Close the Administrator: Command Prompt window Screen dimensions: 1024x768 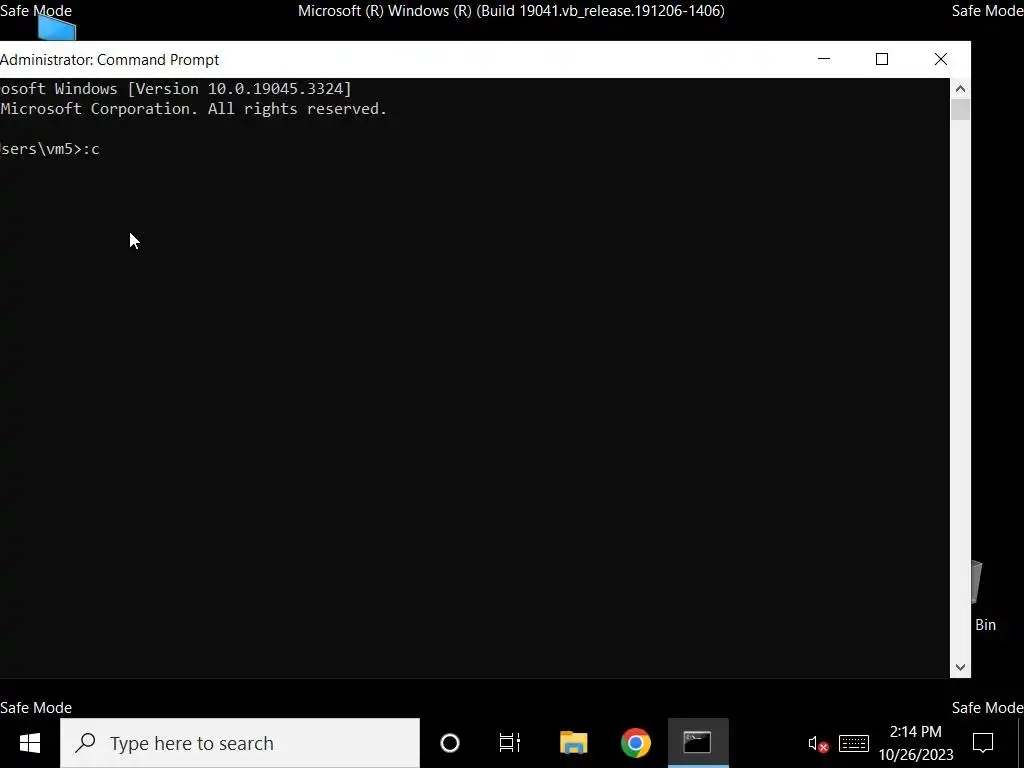[940, 59]
